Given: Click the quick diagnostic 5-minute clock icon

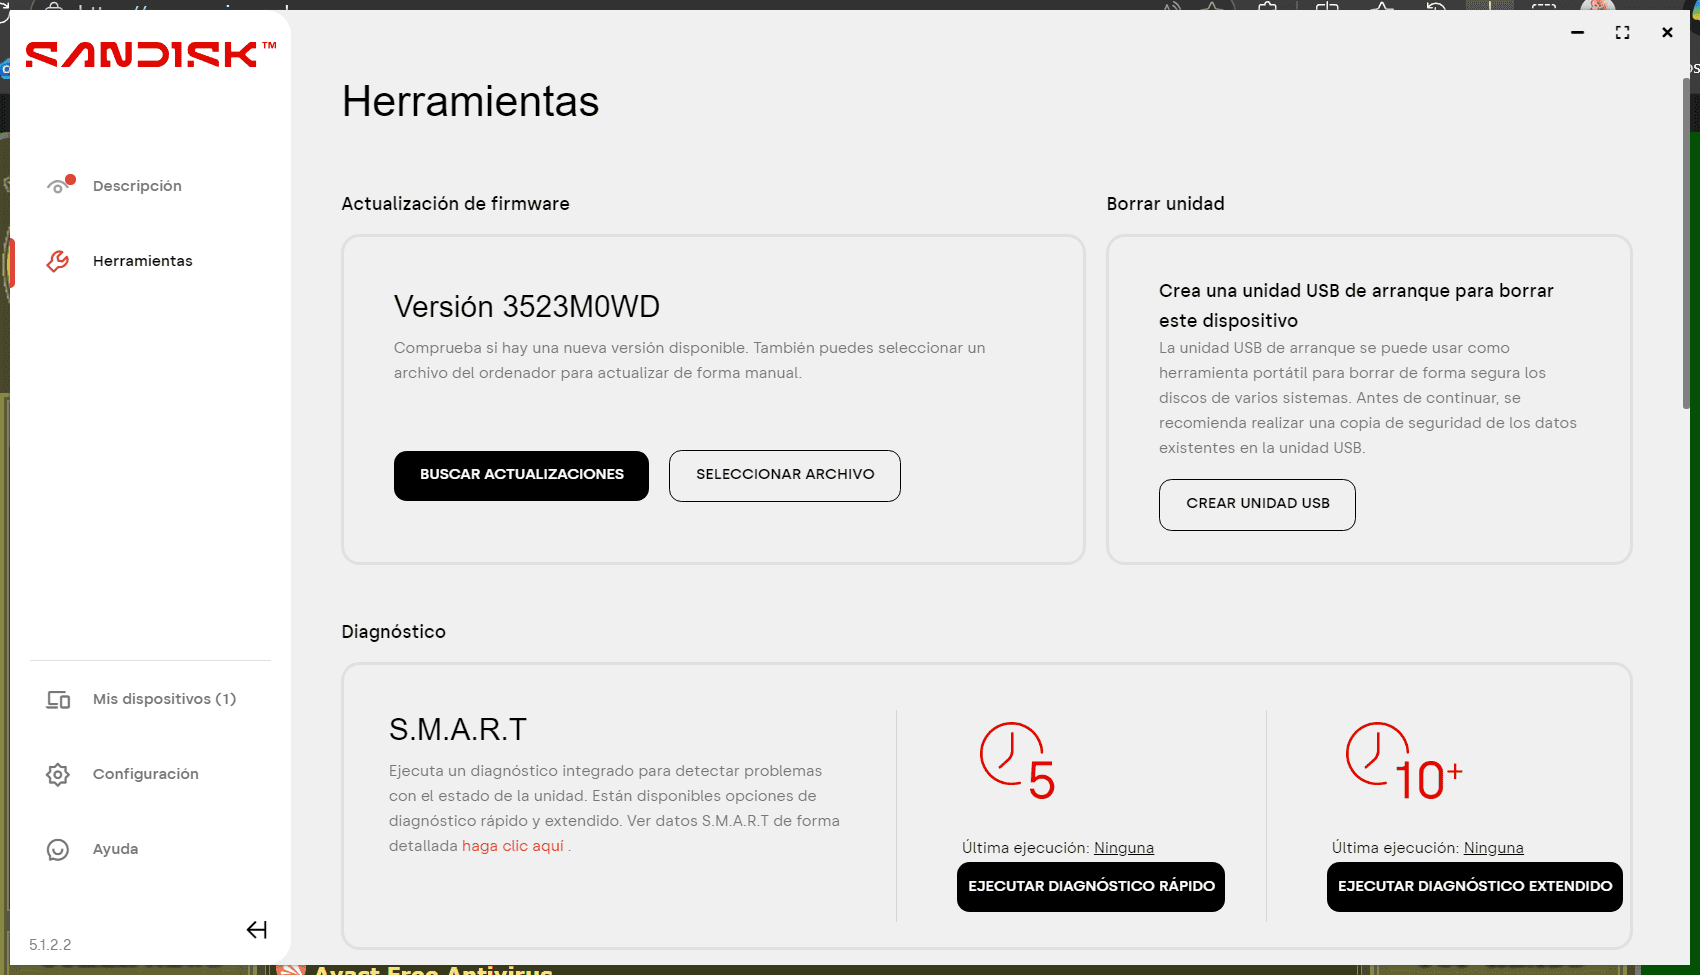Looking at the screenshot, I should [x=1017, y=761].
